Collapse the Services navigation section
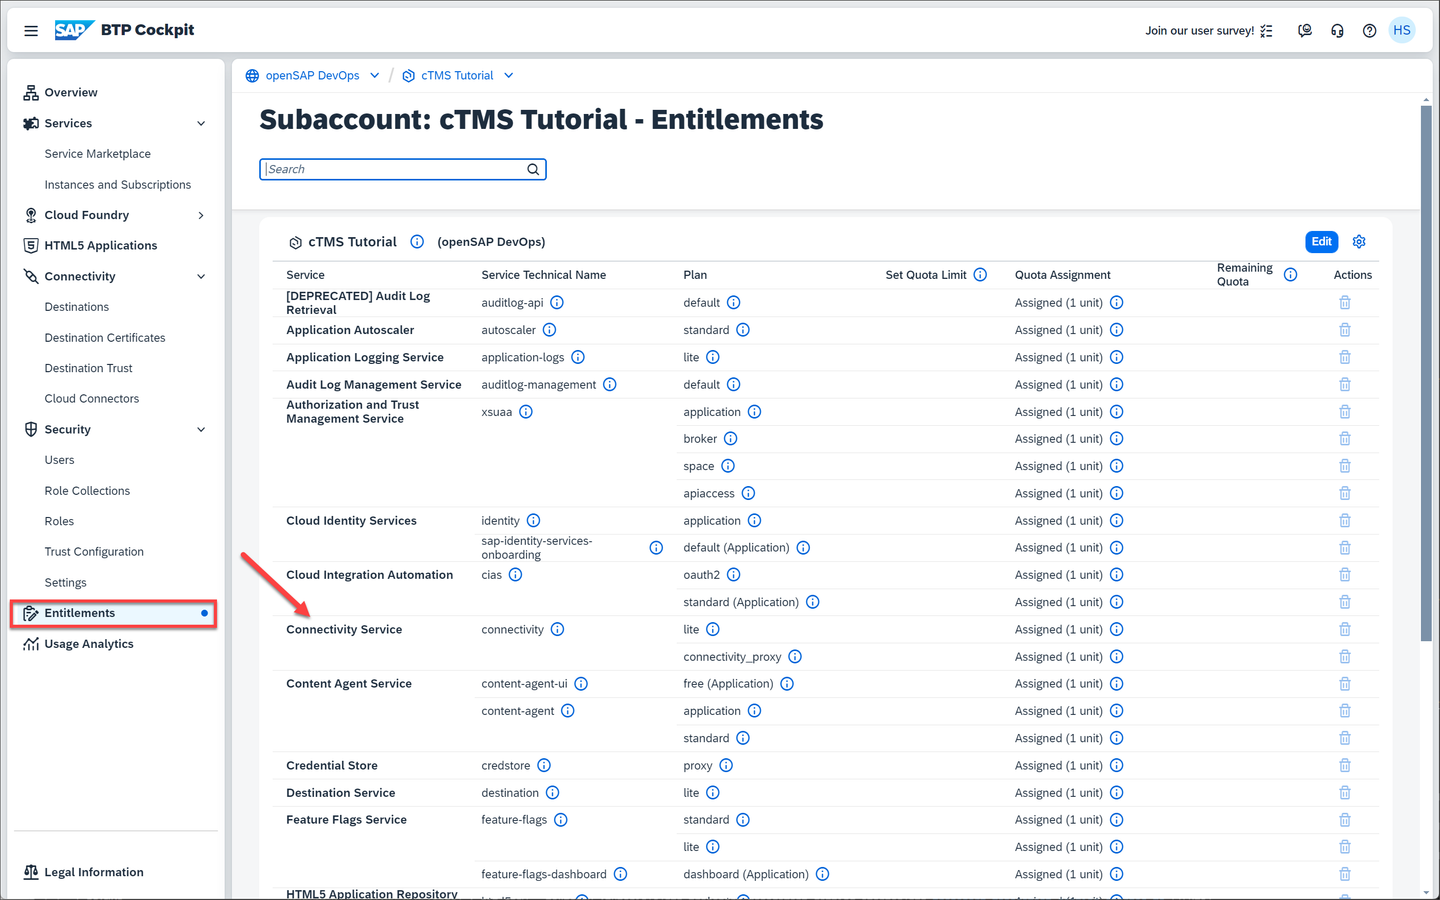The image size is (1440, 900). (x=201, y=124)
